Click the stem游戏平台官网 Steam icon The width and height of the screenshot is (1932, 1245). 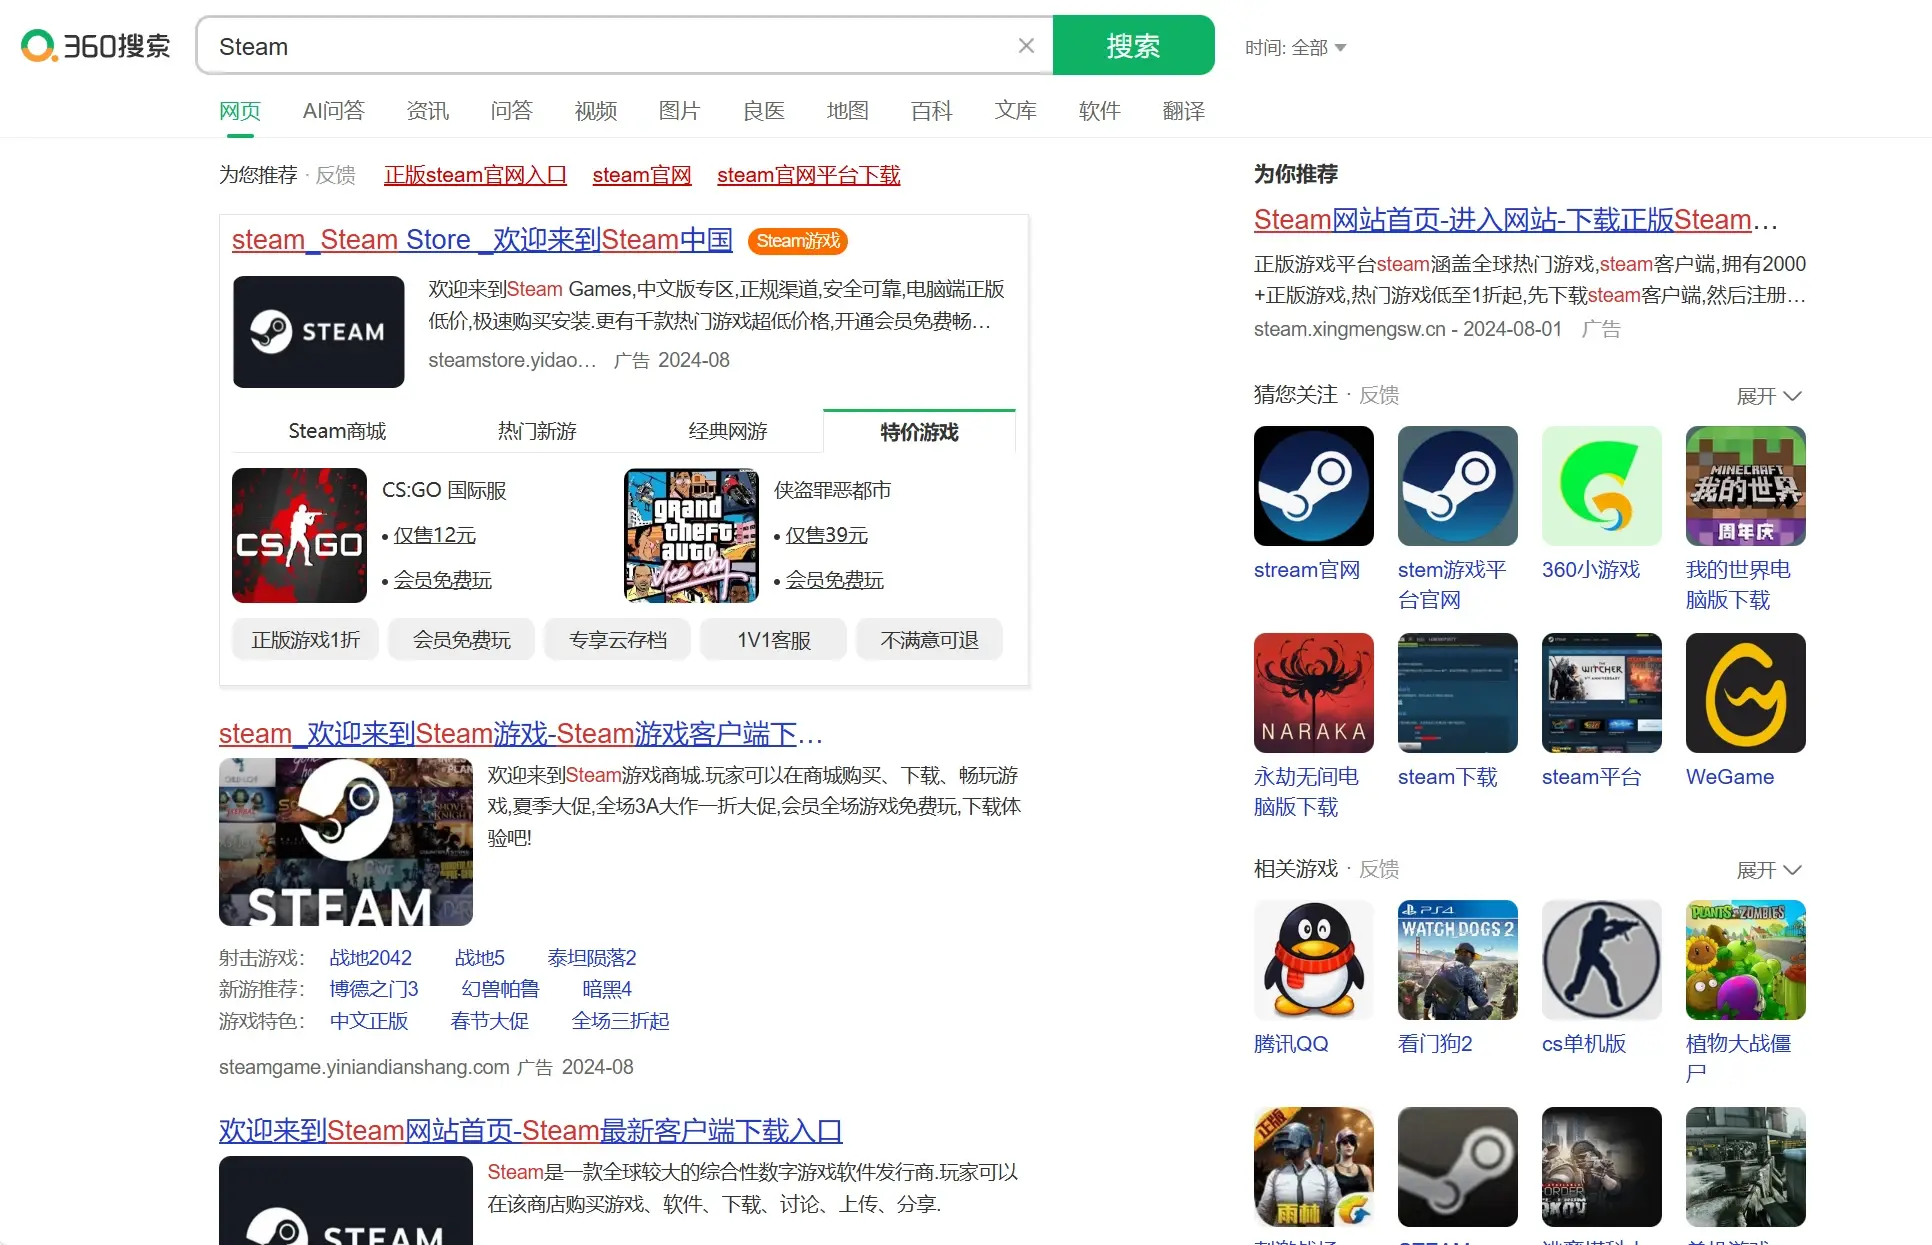coord(1458,486)
